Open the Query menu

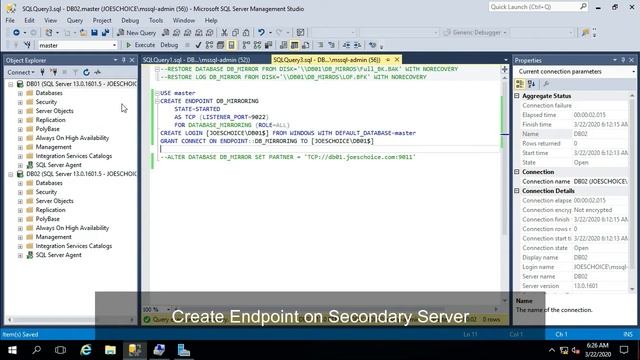tap(75, 20)
